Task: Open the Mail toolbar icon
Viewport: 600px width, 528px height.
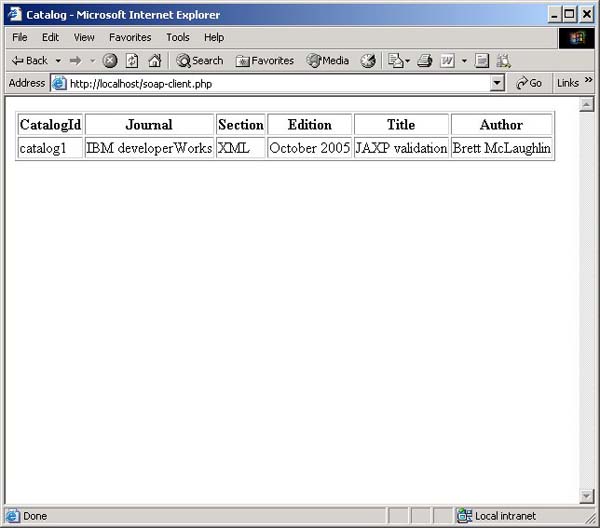Action: 398,60
